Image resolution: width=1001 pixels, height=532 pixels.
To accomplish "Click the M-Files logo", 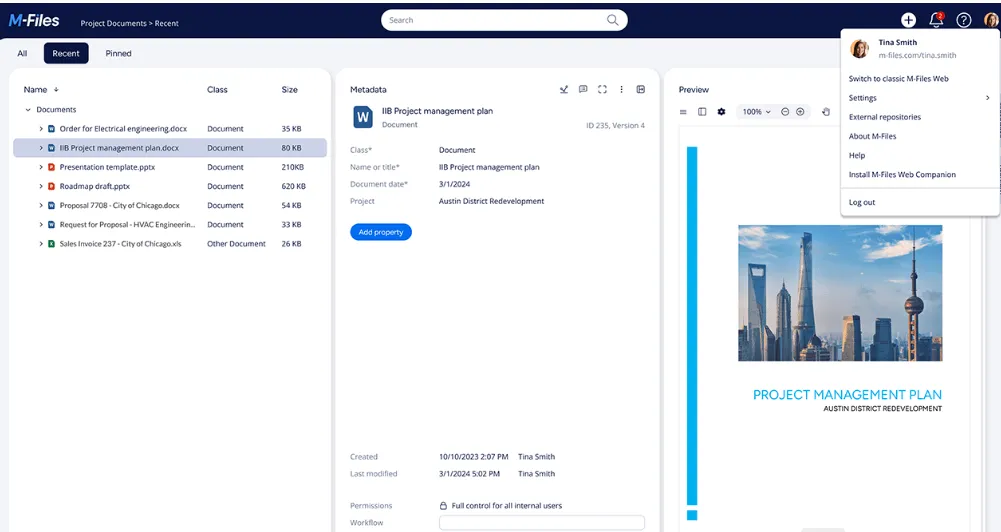I will coord(34,20).
